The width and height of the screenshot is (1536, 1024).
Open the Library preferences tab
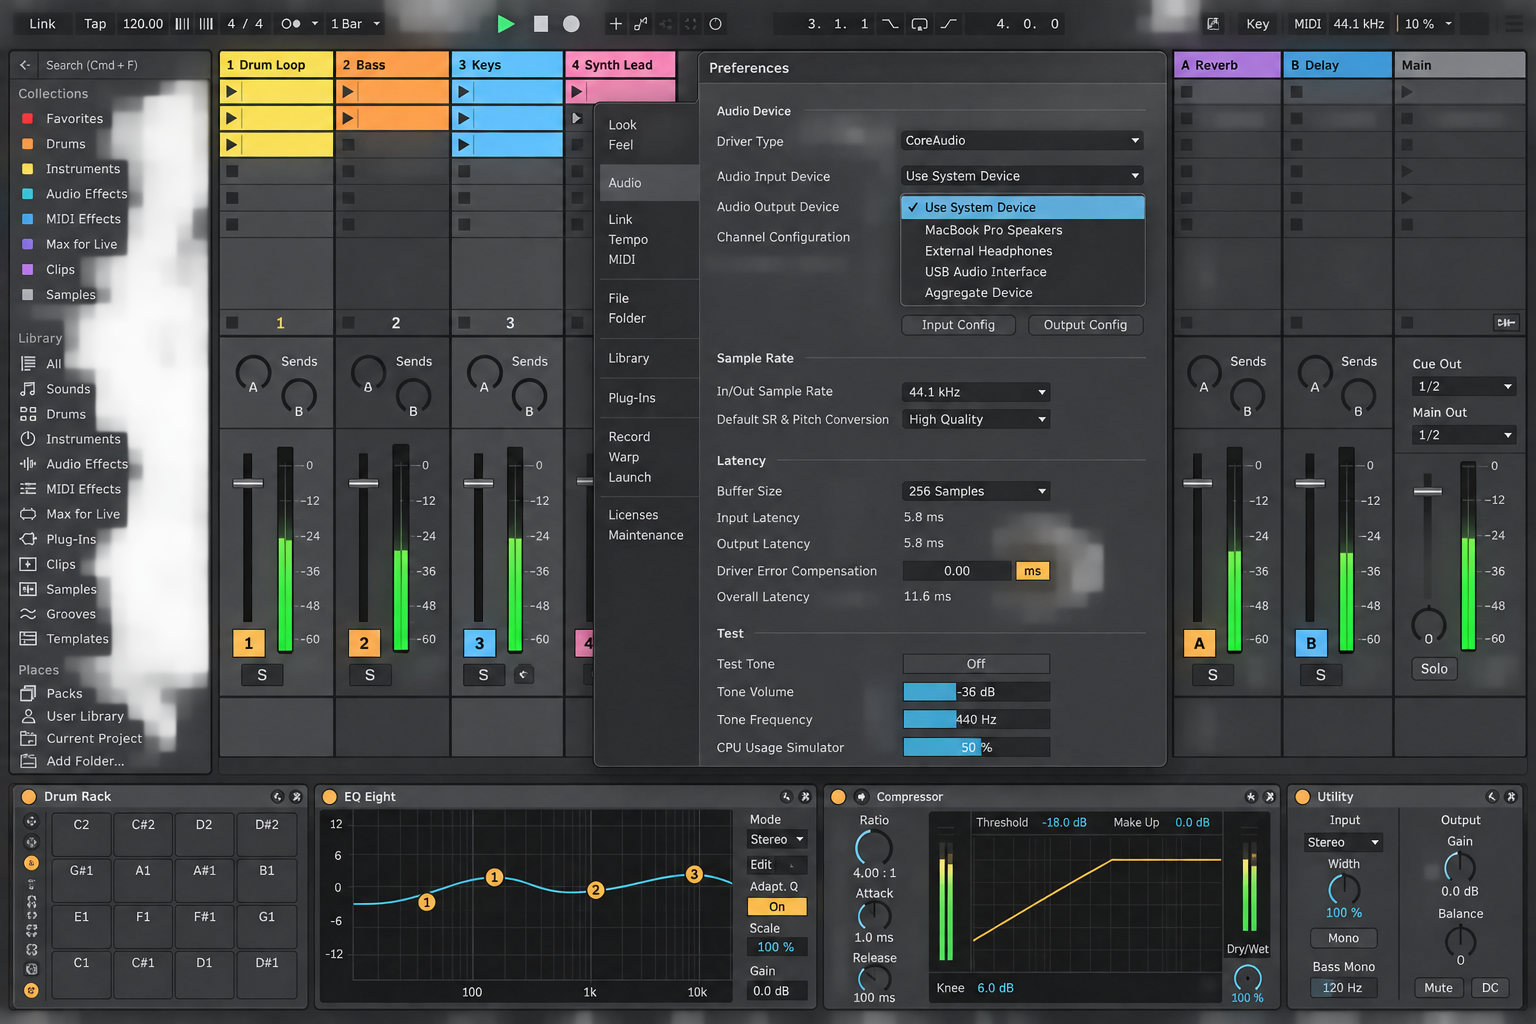click(x=629, y=358)
